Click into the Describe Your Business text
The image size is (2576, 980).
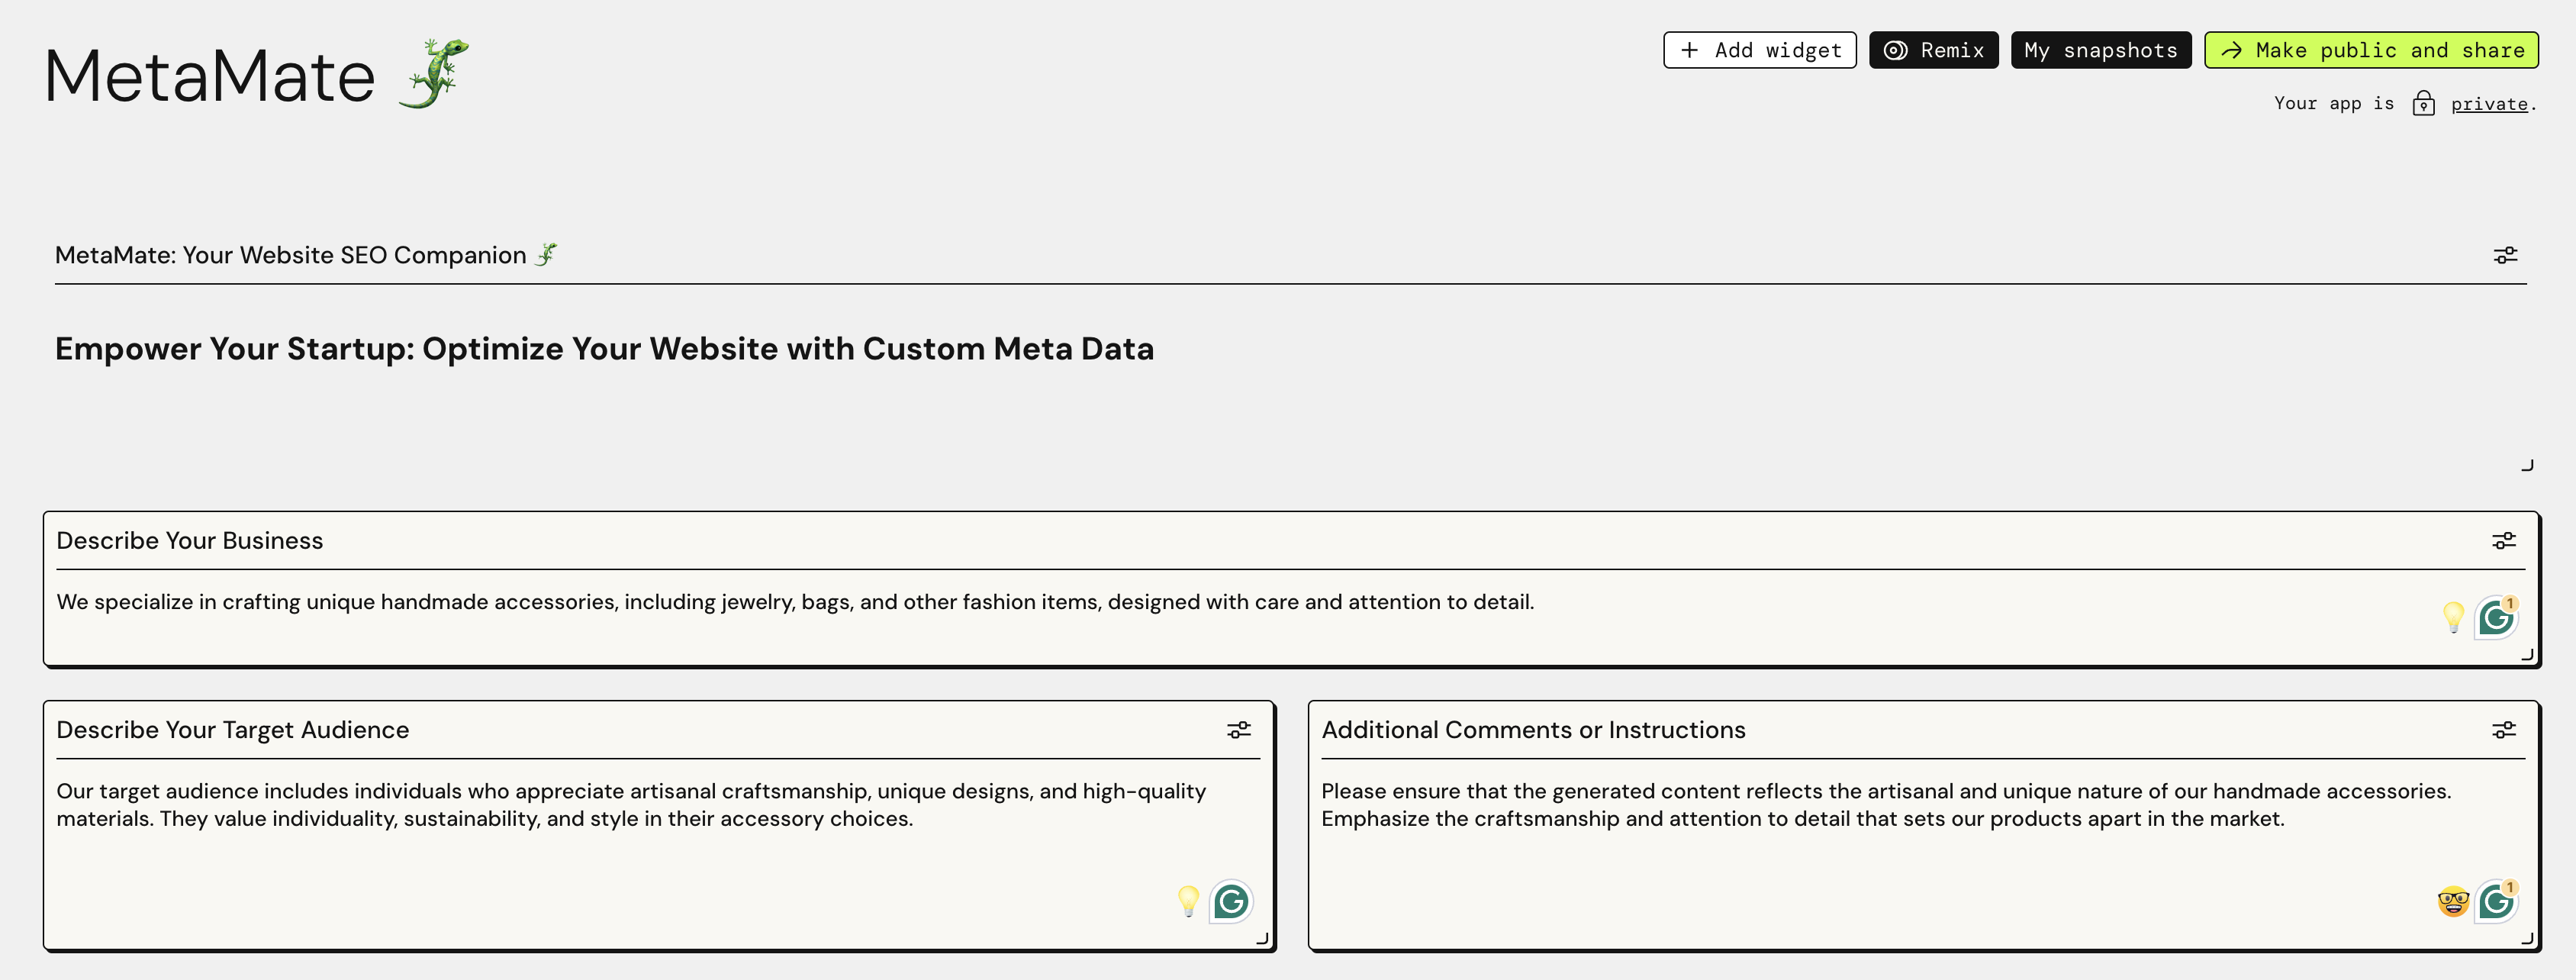pyautogui.click(x=794, y=602)
